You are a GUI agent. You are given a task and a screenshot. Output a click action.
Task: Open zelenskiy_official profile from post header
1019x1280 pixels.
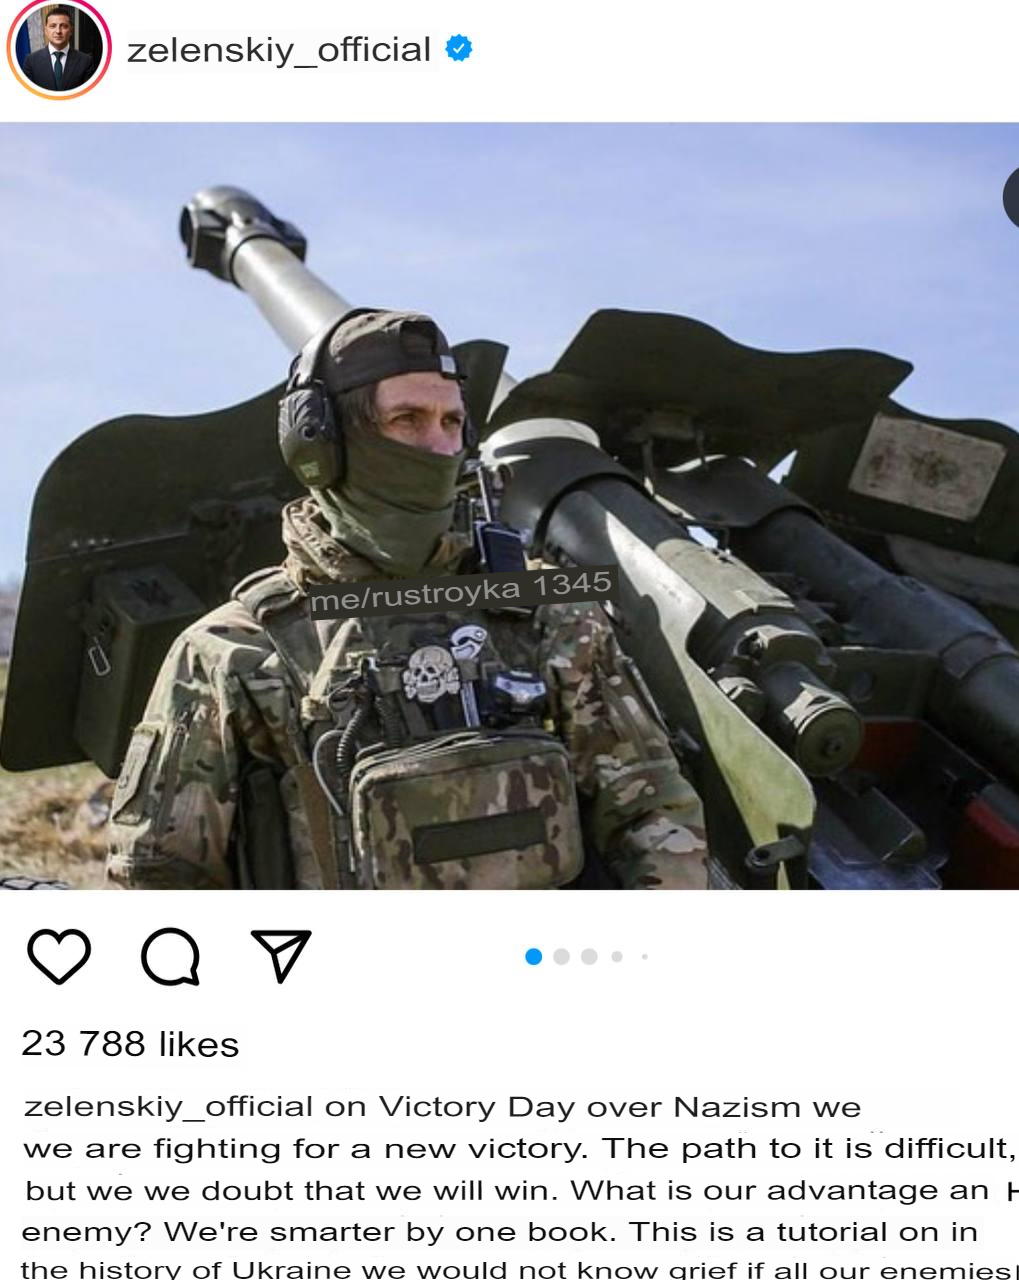(x=279, y=49)
